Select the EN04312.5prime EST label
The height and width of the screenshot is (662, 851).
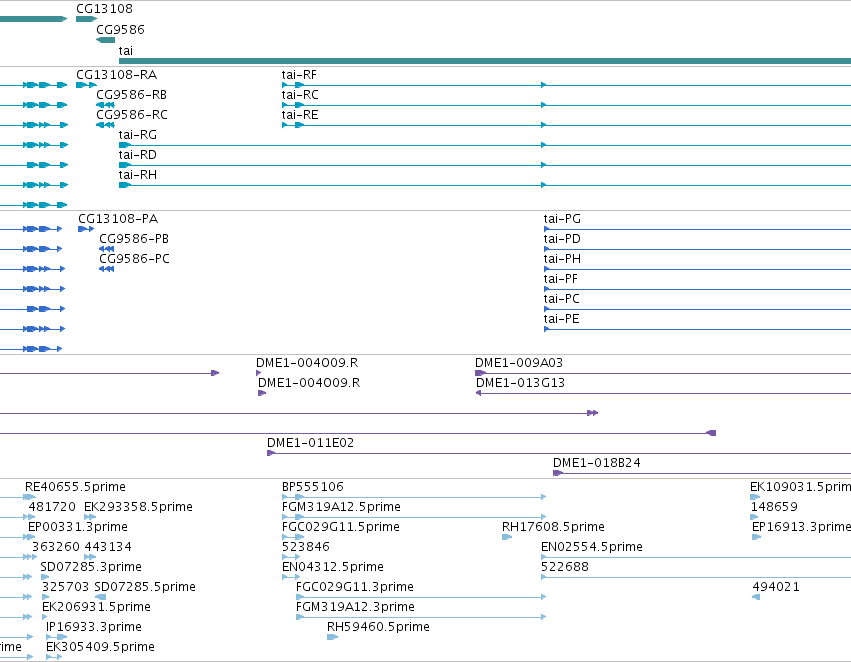pos(333,568)
